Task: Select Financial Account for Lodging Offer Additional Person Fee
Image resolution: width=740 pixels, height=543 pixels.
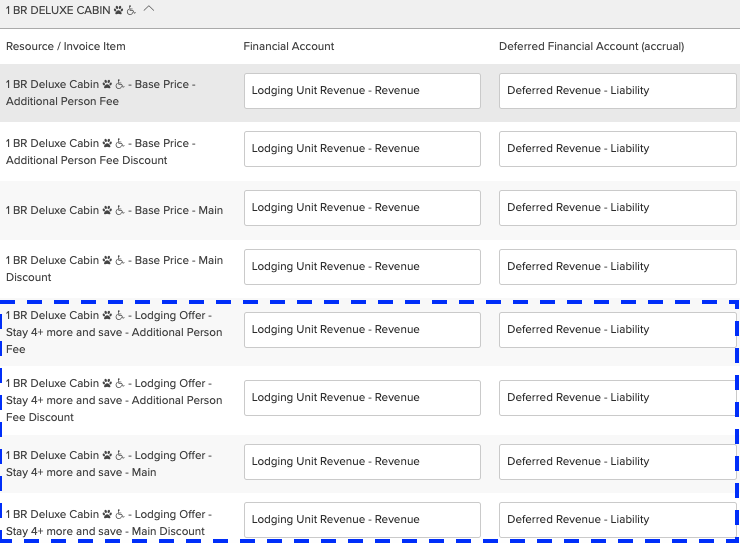Action: (362, 330)
